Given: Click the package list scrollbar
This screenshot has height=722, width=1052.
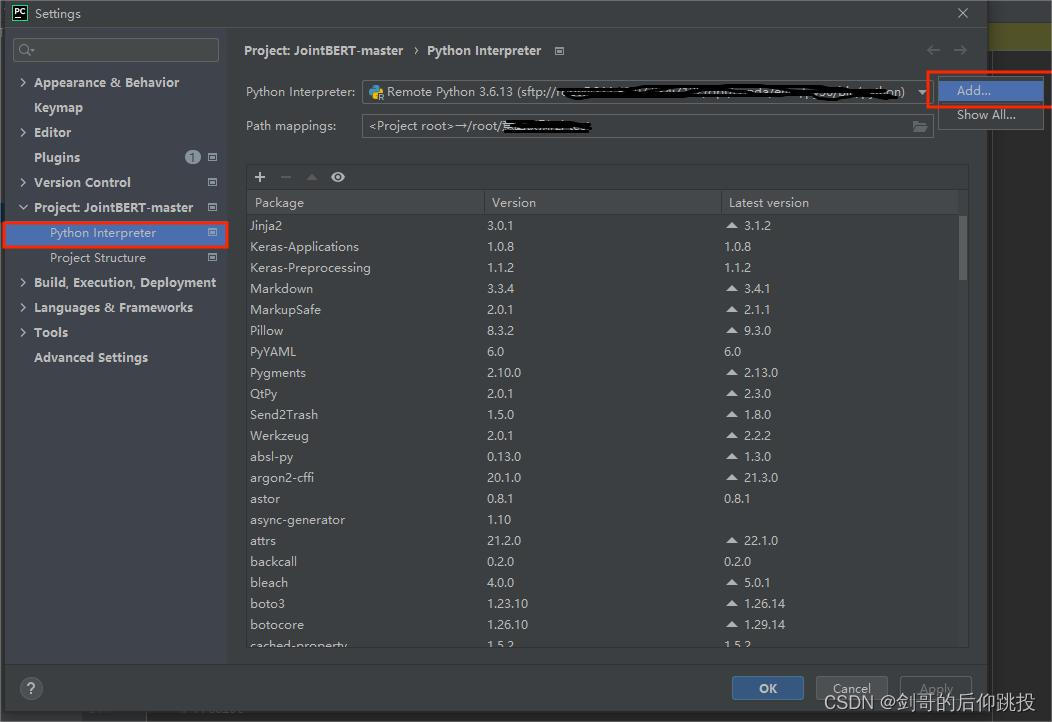Looking at the screenshot, I should [963, 247].
